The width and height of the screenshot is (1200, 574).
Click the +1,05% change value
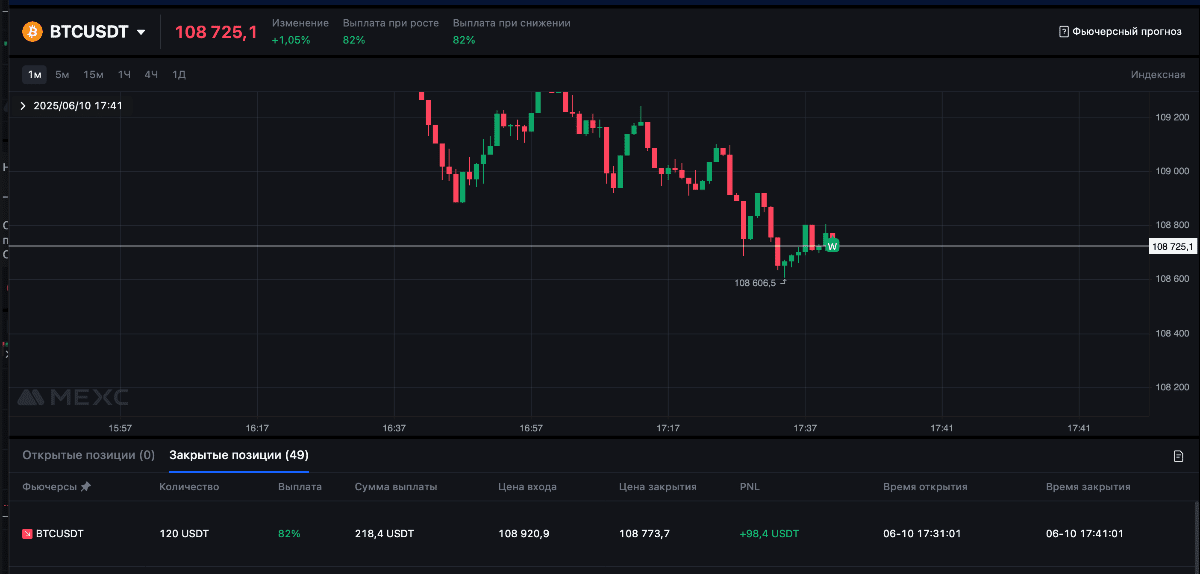(291, 40)
